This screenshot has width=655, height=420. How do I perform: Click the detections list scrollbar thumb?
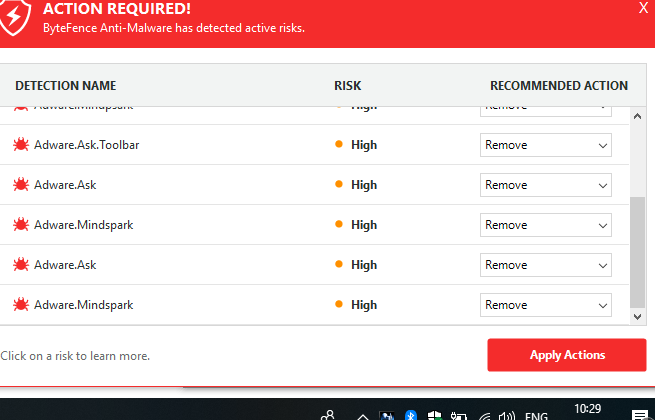pos(637,252)
